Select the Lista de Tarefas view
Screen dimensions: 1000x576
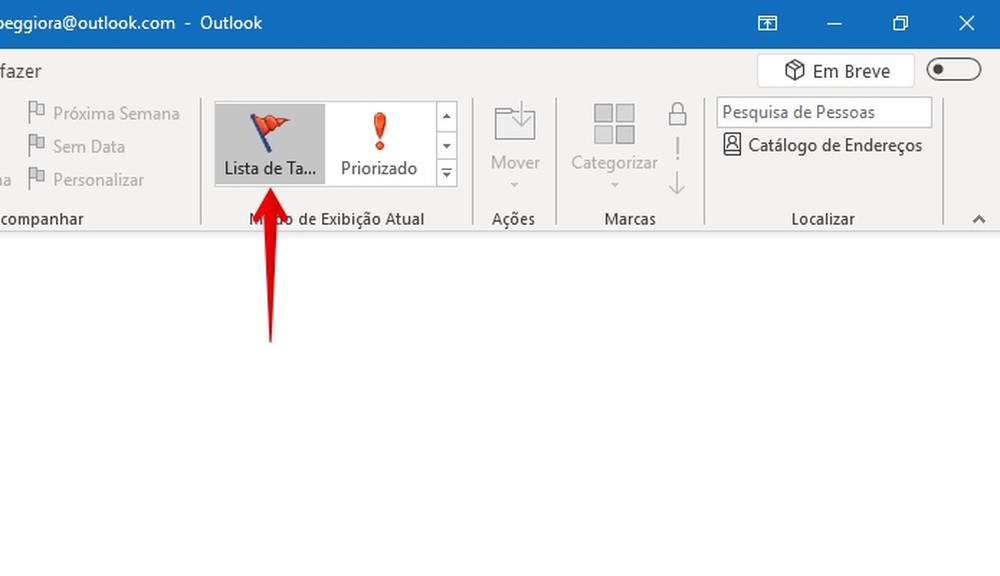pyautogui.click(x=269, y=143)
